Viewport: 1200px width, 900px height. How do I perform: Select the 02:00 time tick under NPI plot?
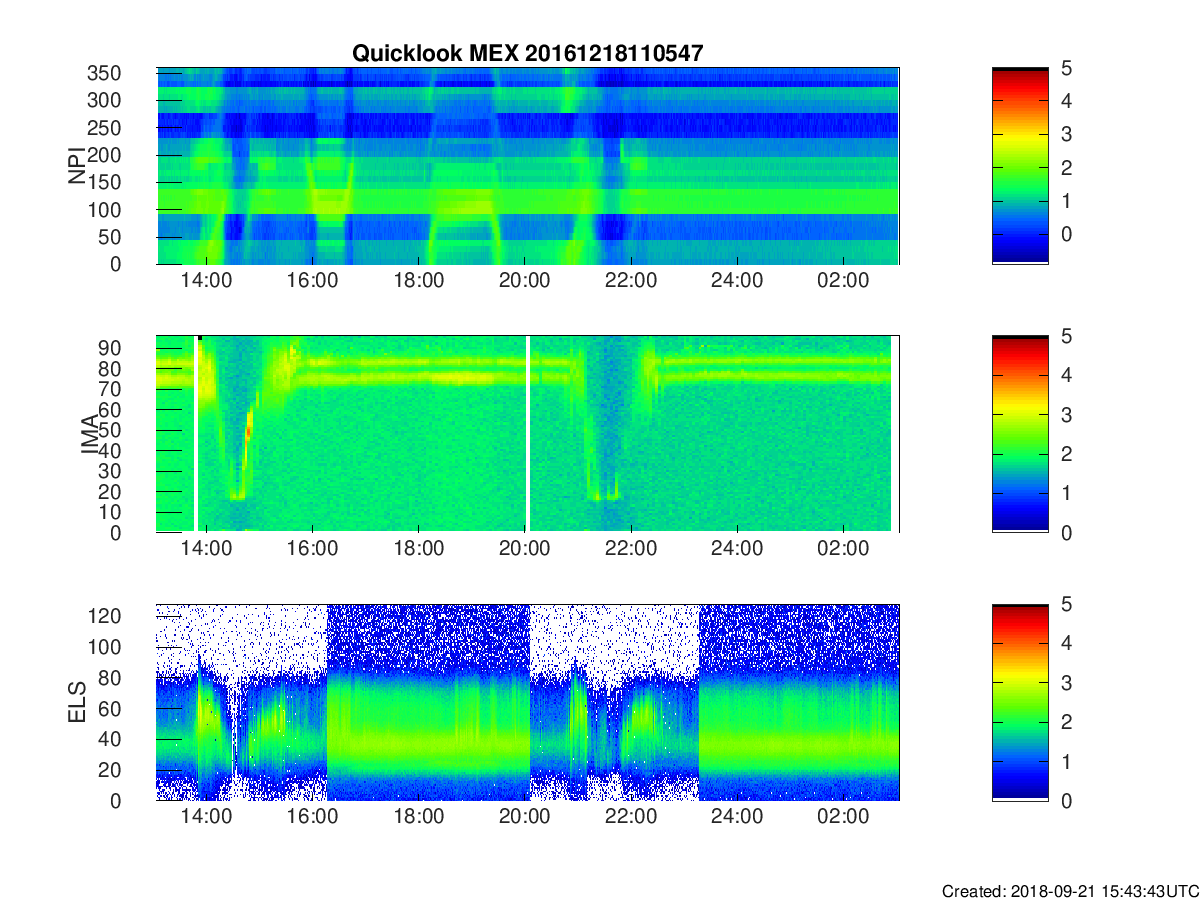pos(843,281)
